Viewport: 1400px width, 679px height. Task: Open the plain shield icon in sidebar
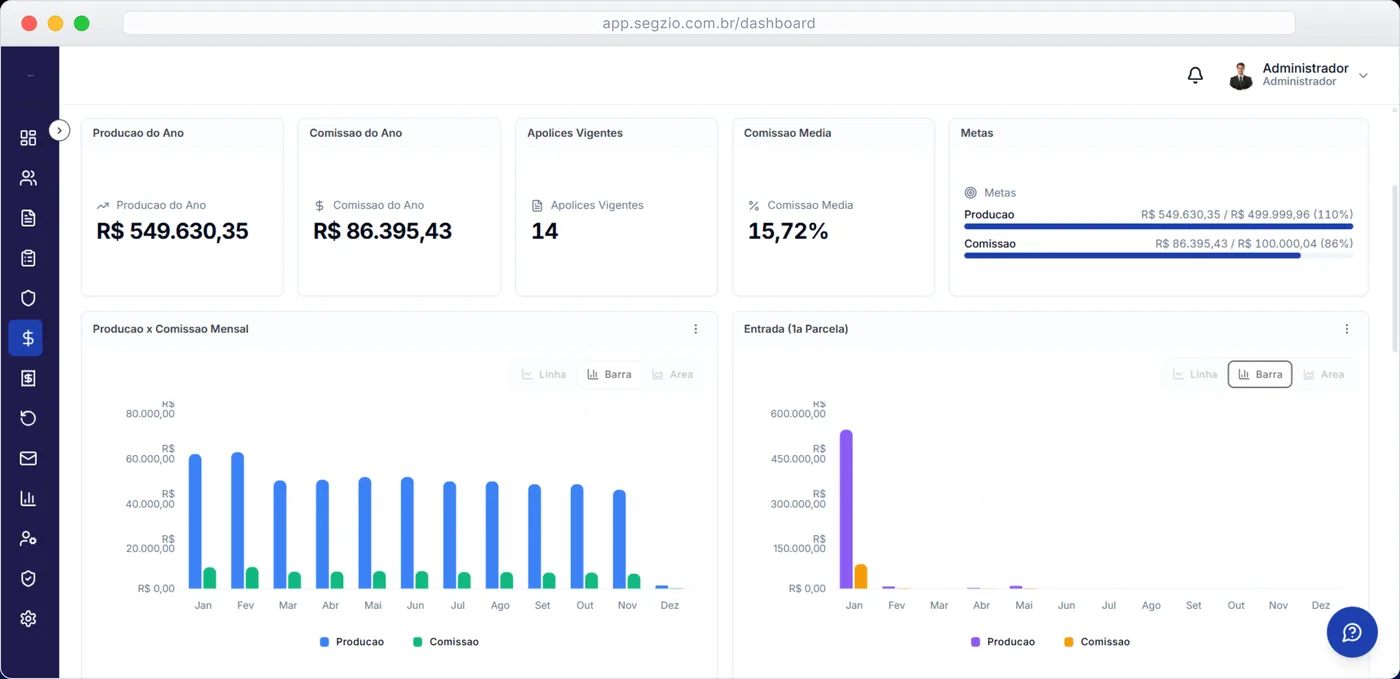[28, 298]
